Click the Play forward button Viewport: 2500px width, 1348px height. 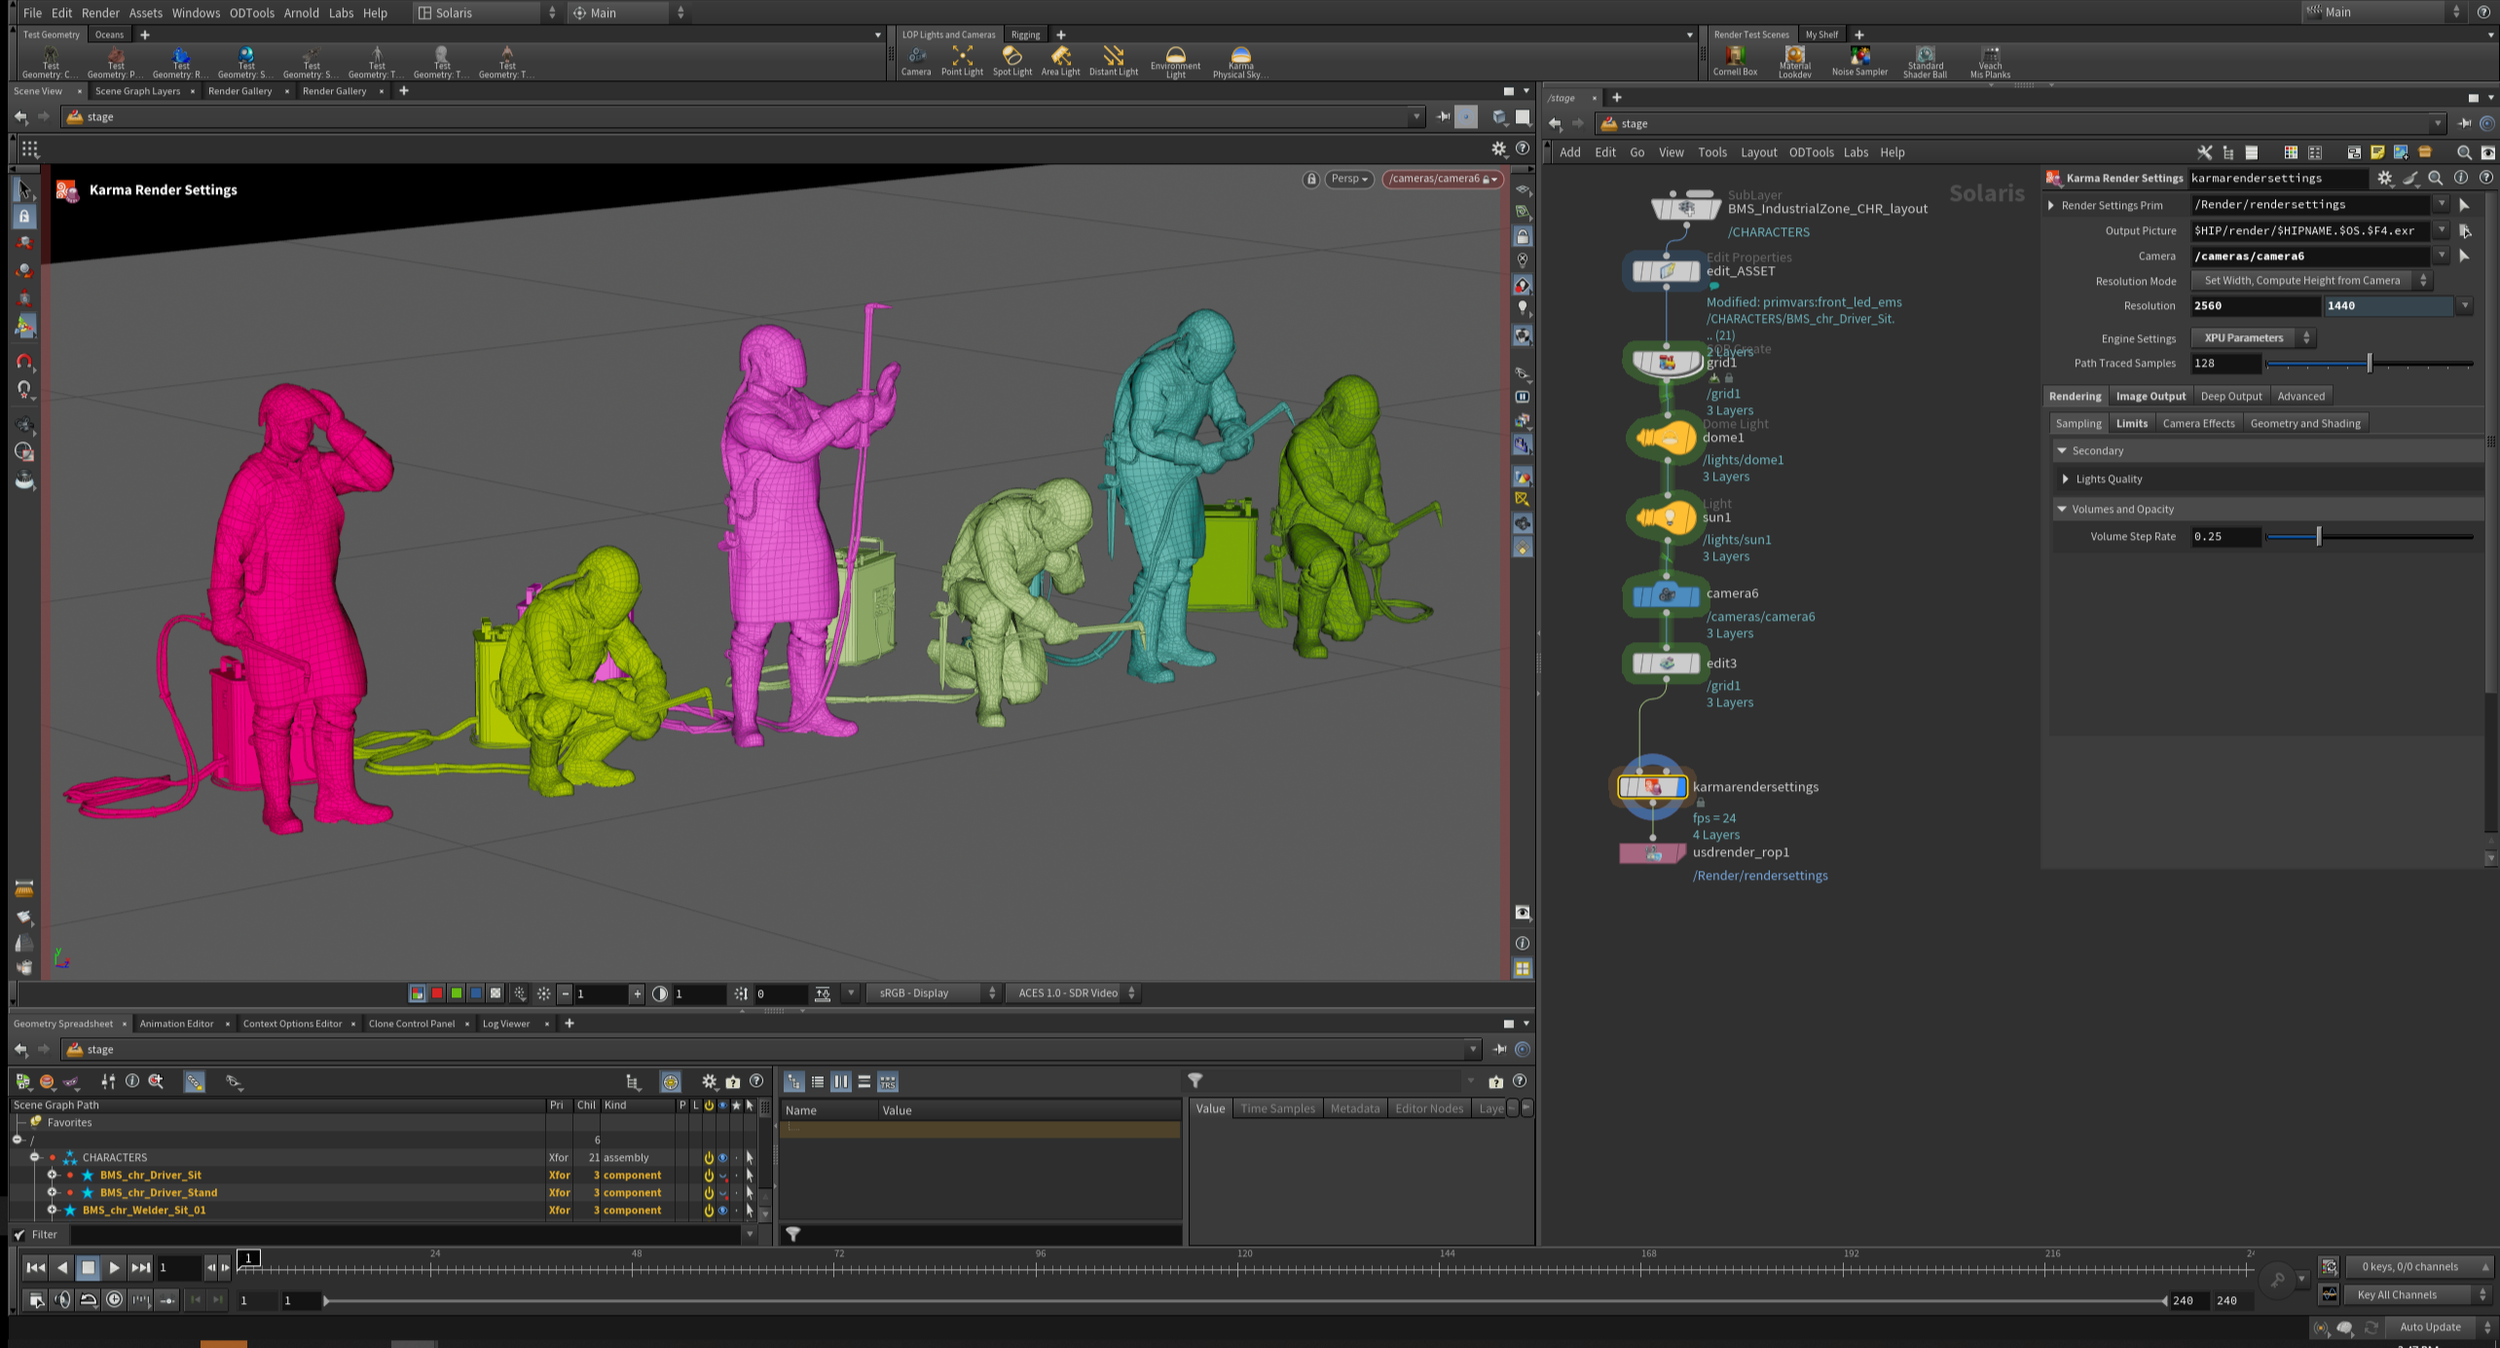tap(114, 1268)
